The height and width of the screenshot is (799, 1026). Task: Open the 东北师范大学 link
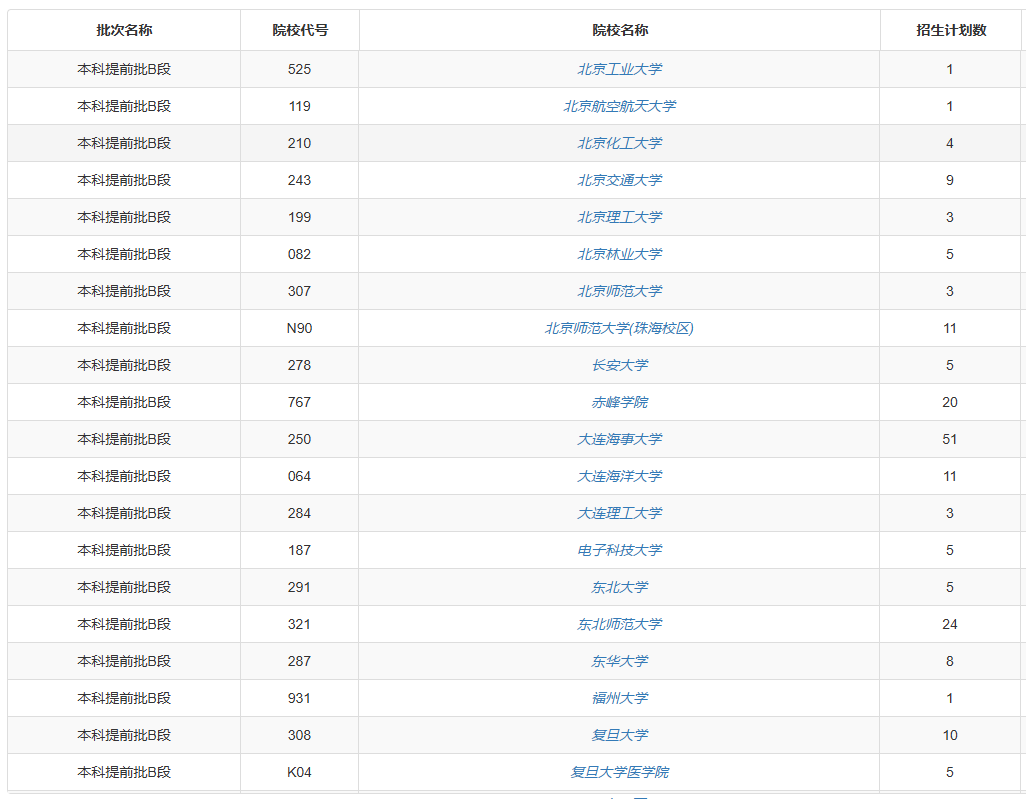coord(620,624)
